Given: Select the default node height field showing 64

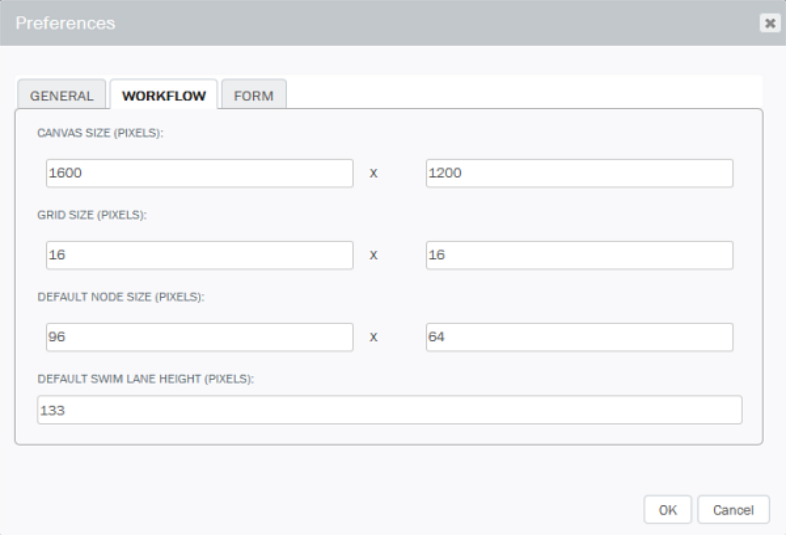Looking at the screenshot, I should point(579,337).
